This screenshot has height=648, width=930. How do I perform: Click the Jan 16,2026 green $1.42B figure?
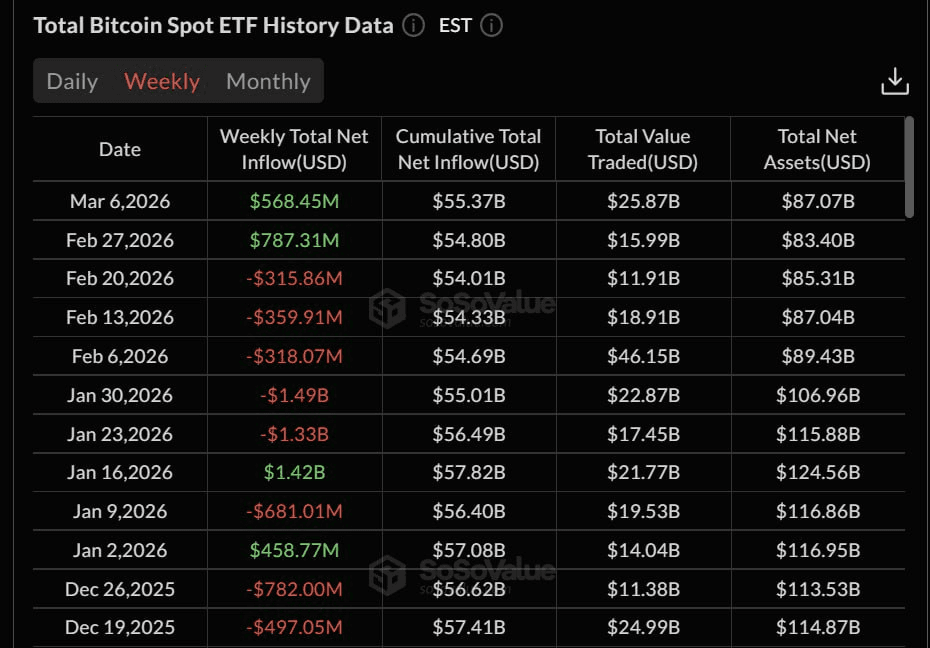(x=293, y=472)
